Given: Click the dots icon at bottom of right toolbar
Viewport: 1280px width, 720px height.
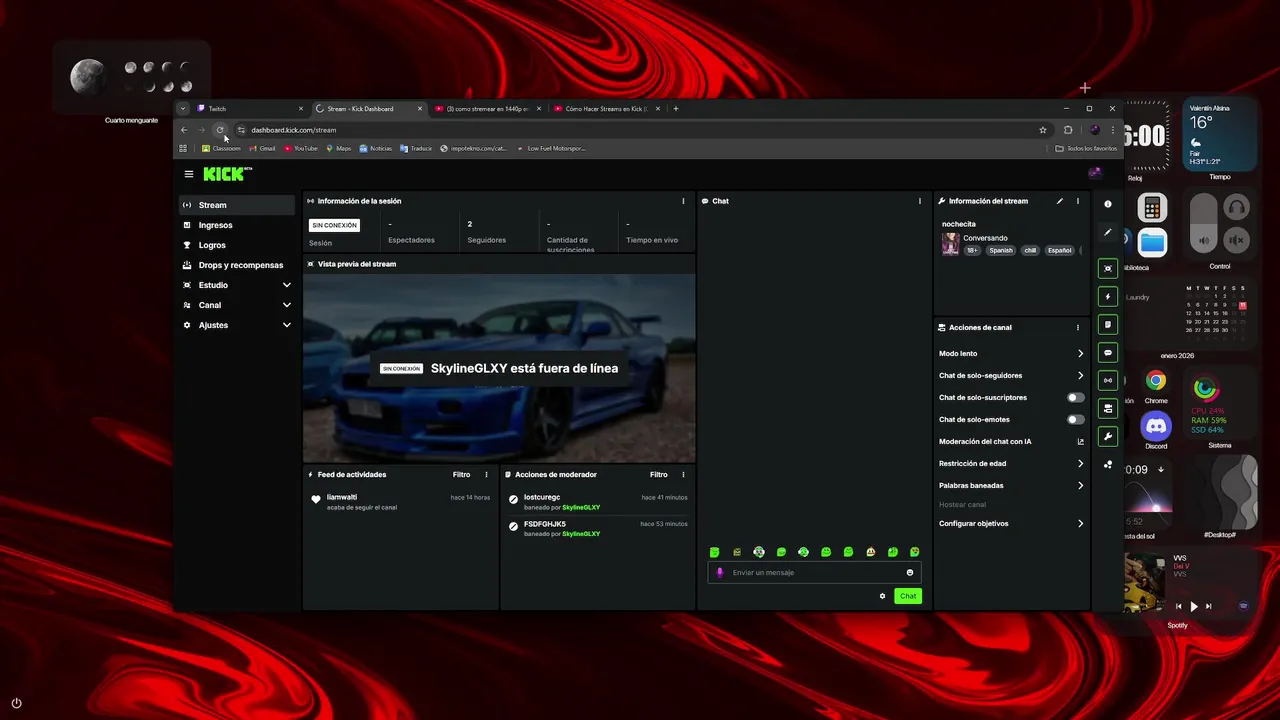Looking at the screenshot, I should click(1107, 465).
